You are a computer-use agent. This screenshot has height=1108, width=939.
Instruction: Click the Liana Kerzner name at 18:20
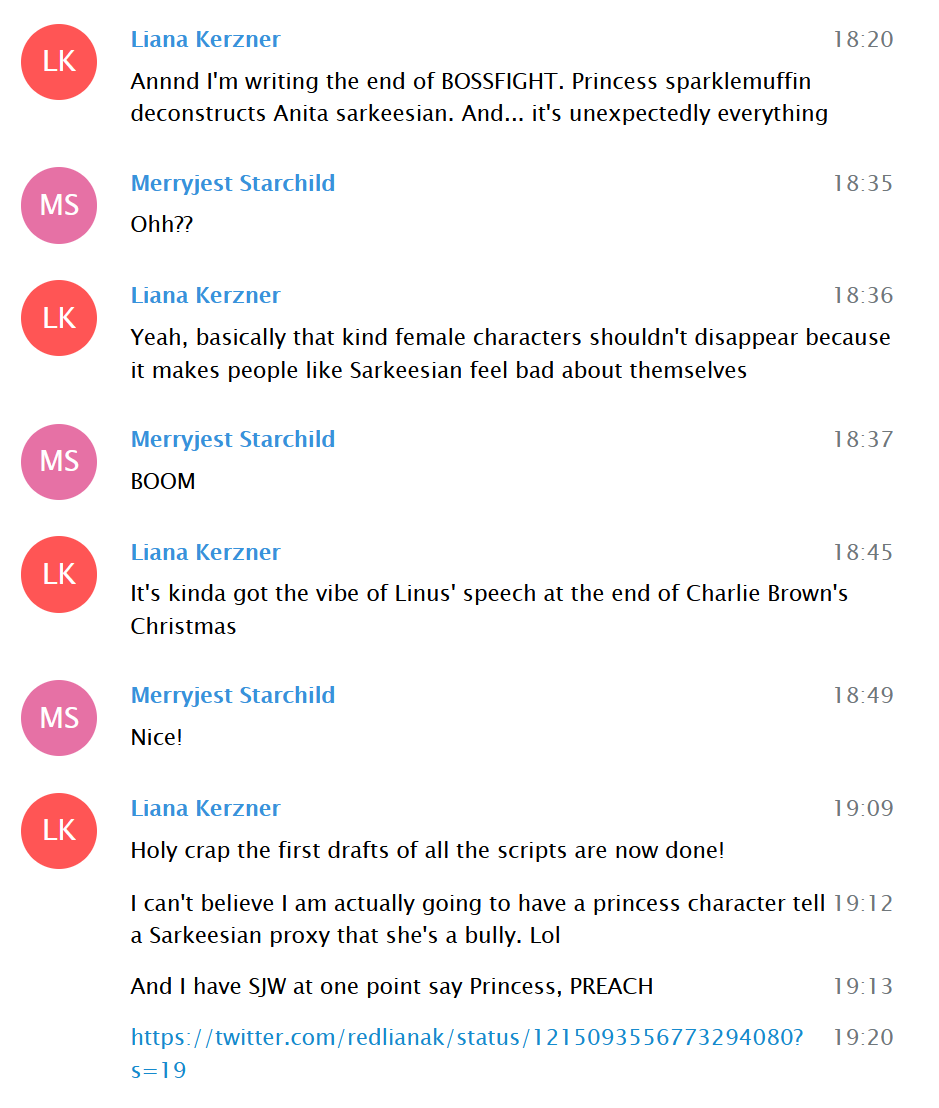[205, 40]
